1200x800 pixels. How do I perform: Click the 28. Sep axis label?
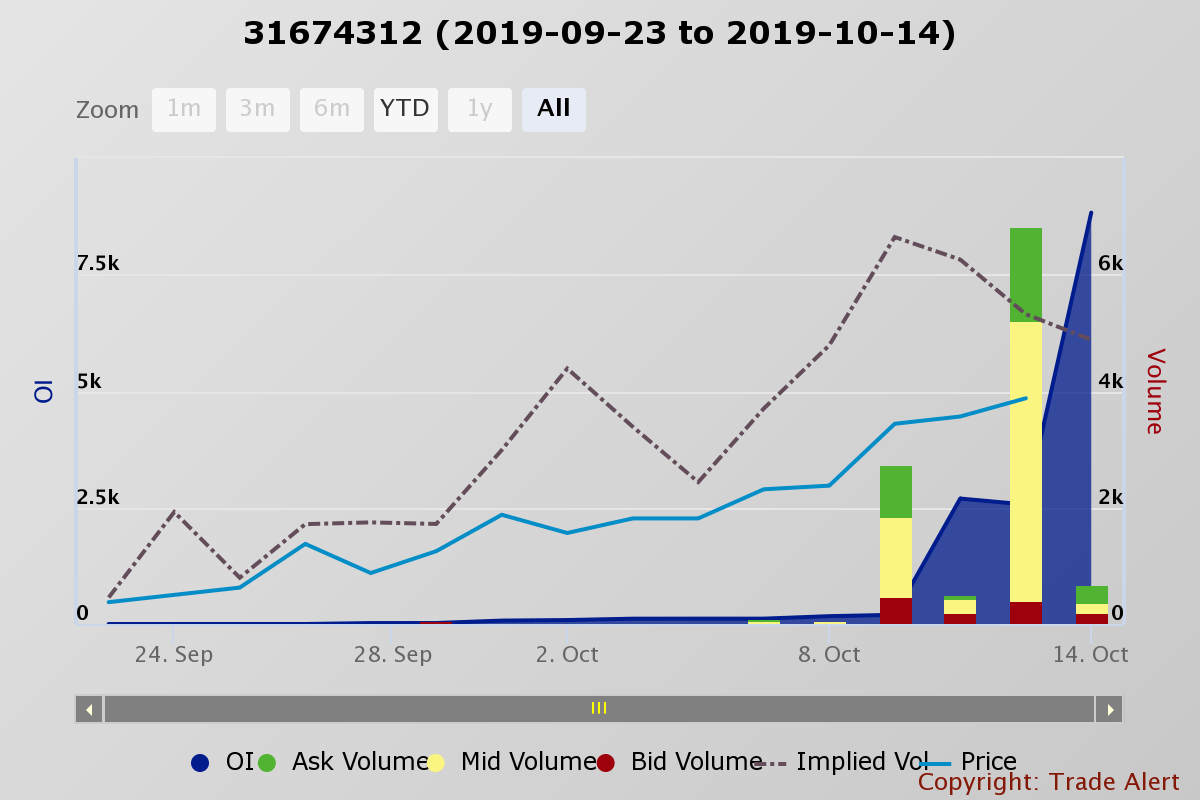[393, 655]
